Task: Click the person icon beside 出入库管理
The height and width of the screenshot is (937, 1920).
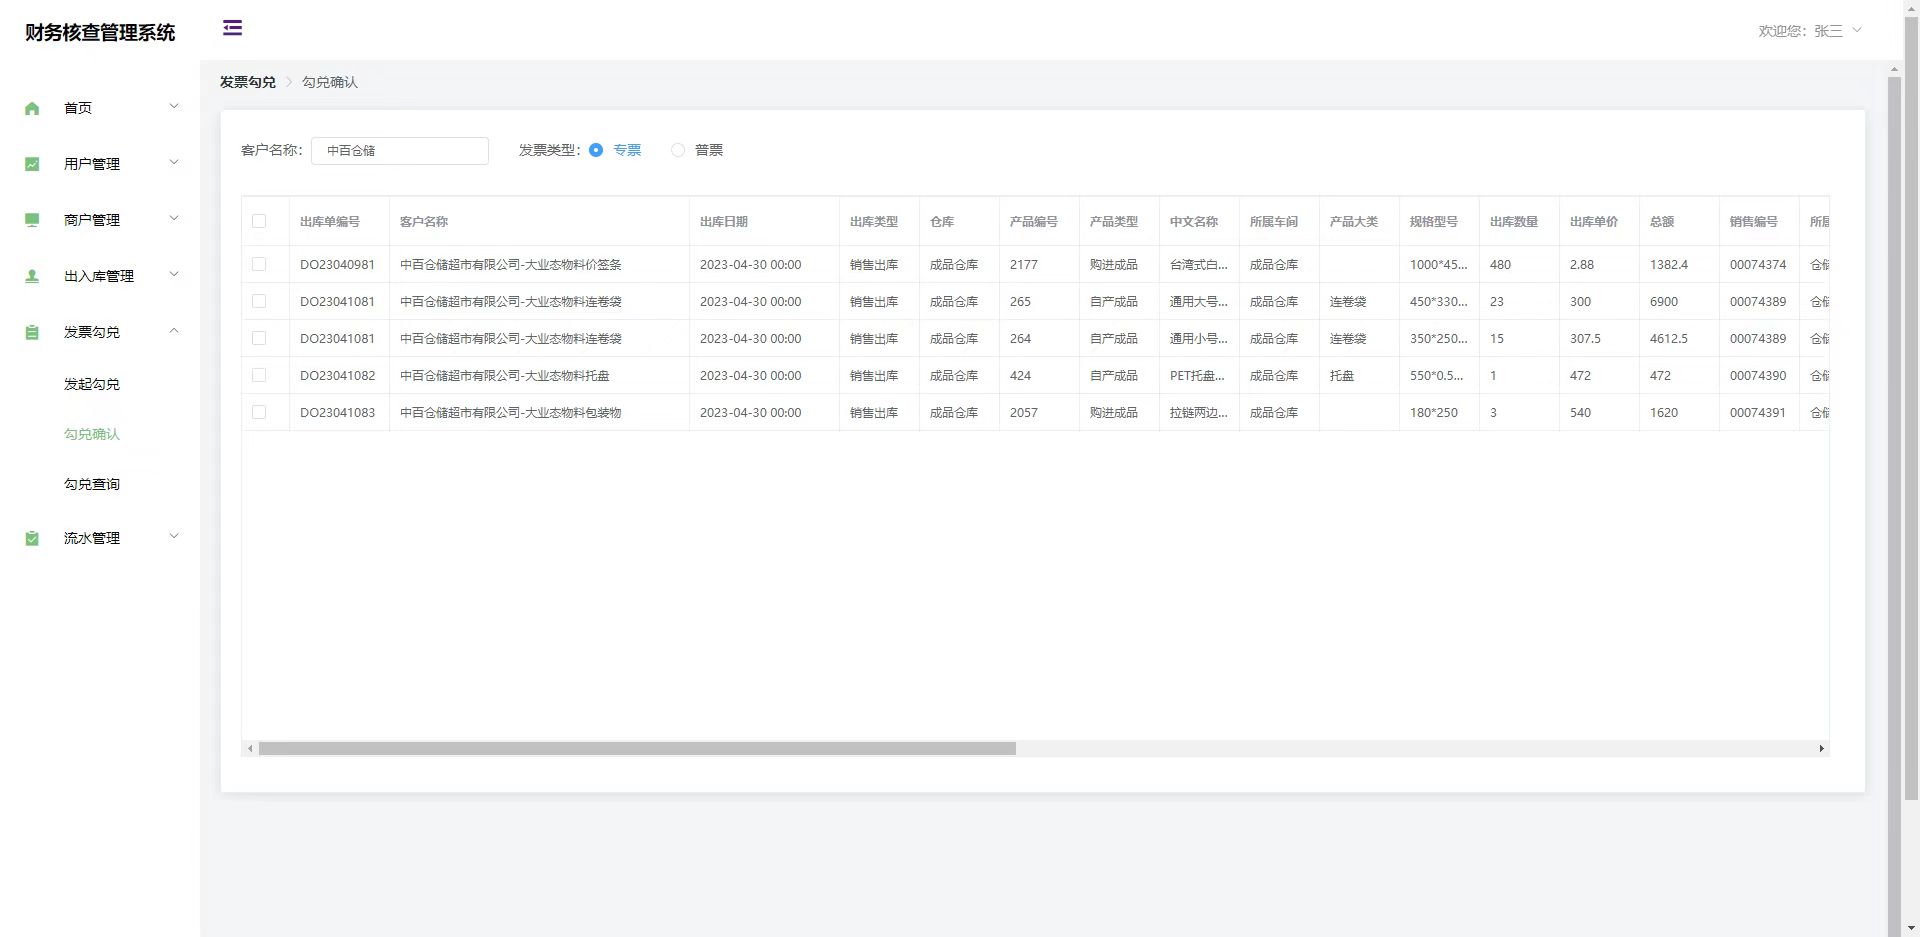Action: [32, 276]
